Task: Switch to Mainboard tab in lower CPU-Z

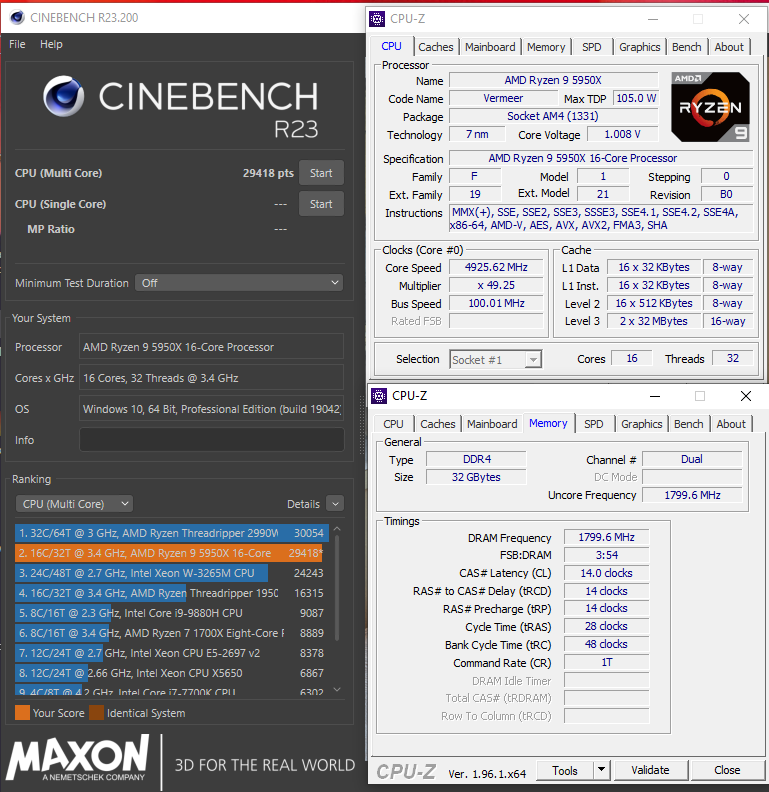Action: pos(492,424)
